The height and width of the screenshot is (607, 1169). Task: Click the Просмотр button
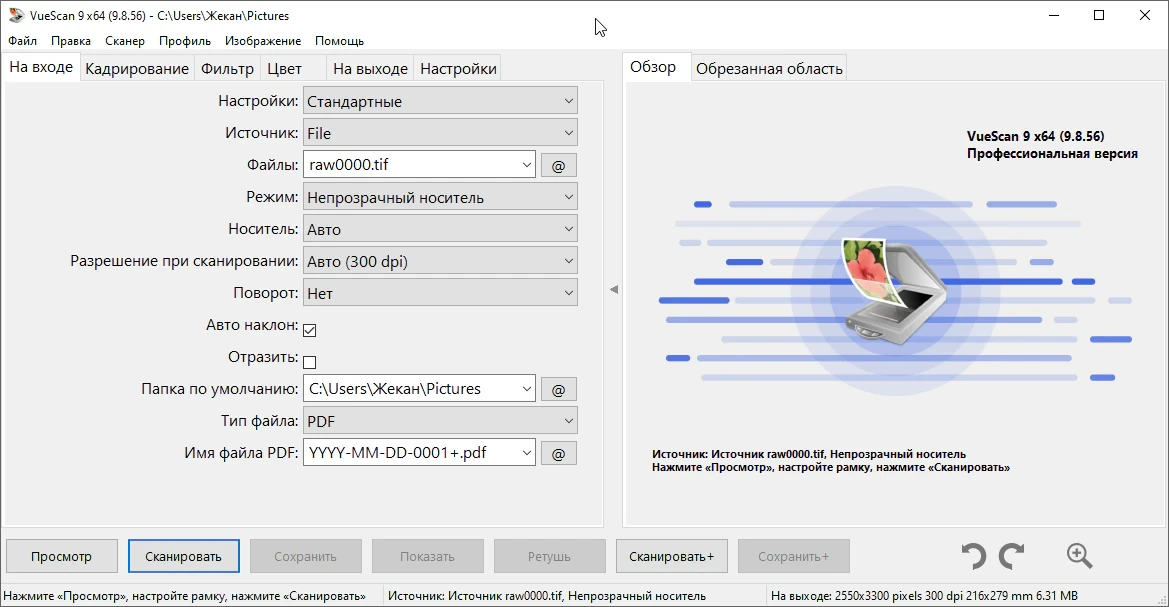(x=62, y=556)
